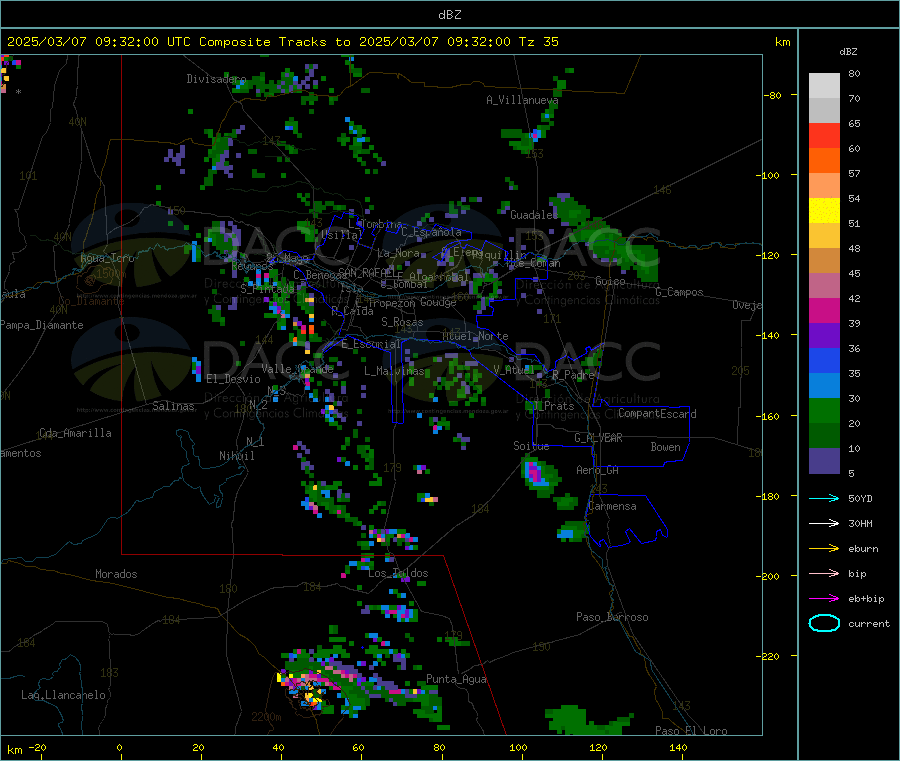
Task: Click the dBZ title at top
Action: tap(449, 14)
